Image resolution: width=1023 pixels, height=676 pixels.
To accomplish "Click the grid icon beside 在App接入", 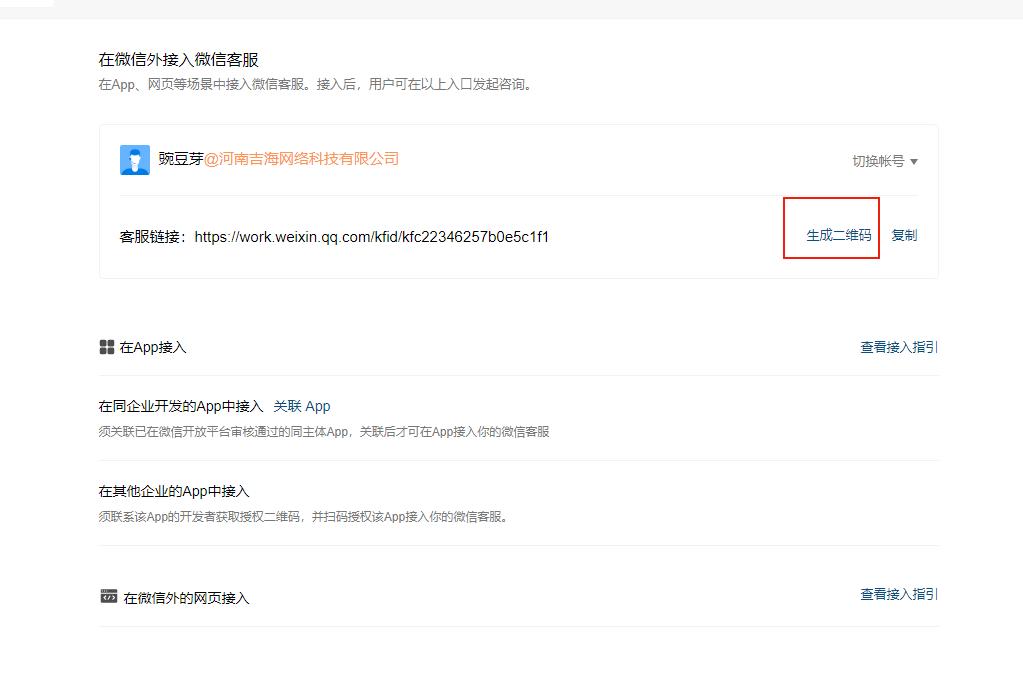I will [105, 346].
